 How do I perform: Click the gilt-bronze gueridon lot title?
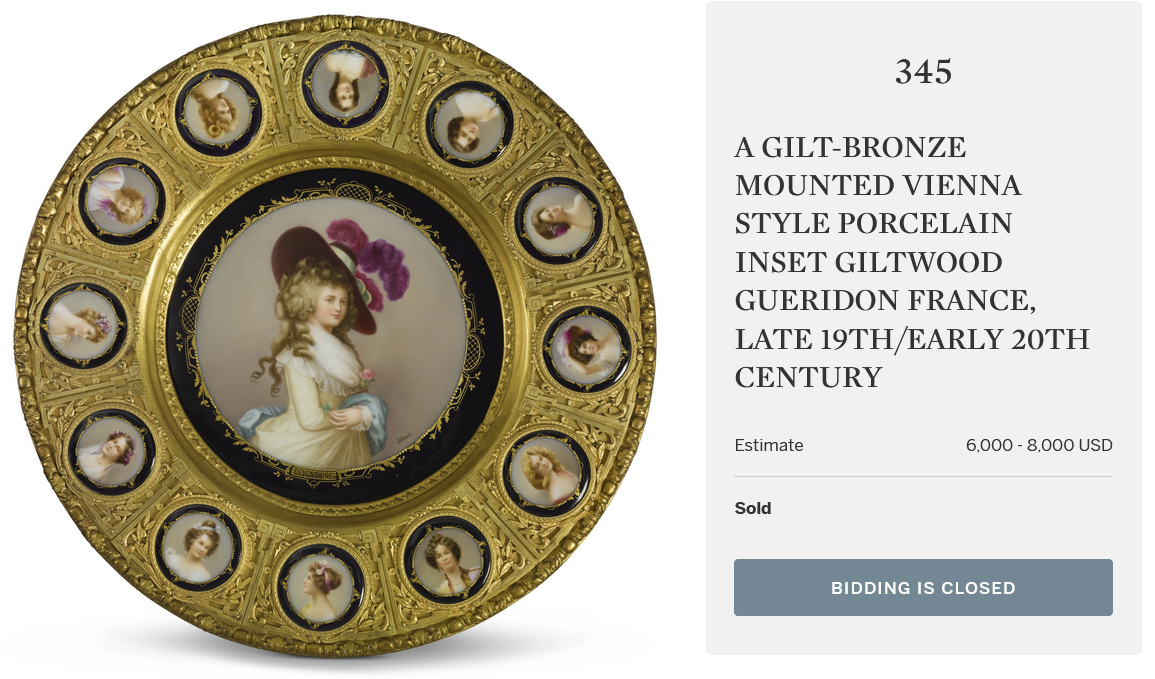[x=912, y=262]
